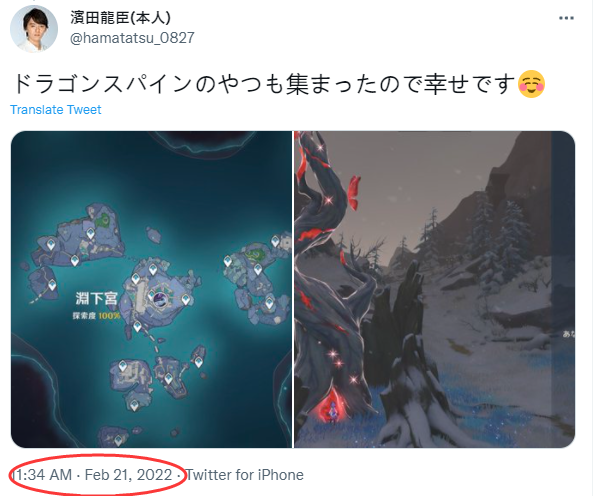The height and width of the screenshot is (496, 595).
Task: Click the glowing red character at tree base
Action: 331,408
